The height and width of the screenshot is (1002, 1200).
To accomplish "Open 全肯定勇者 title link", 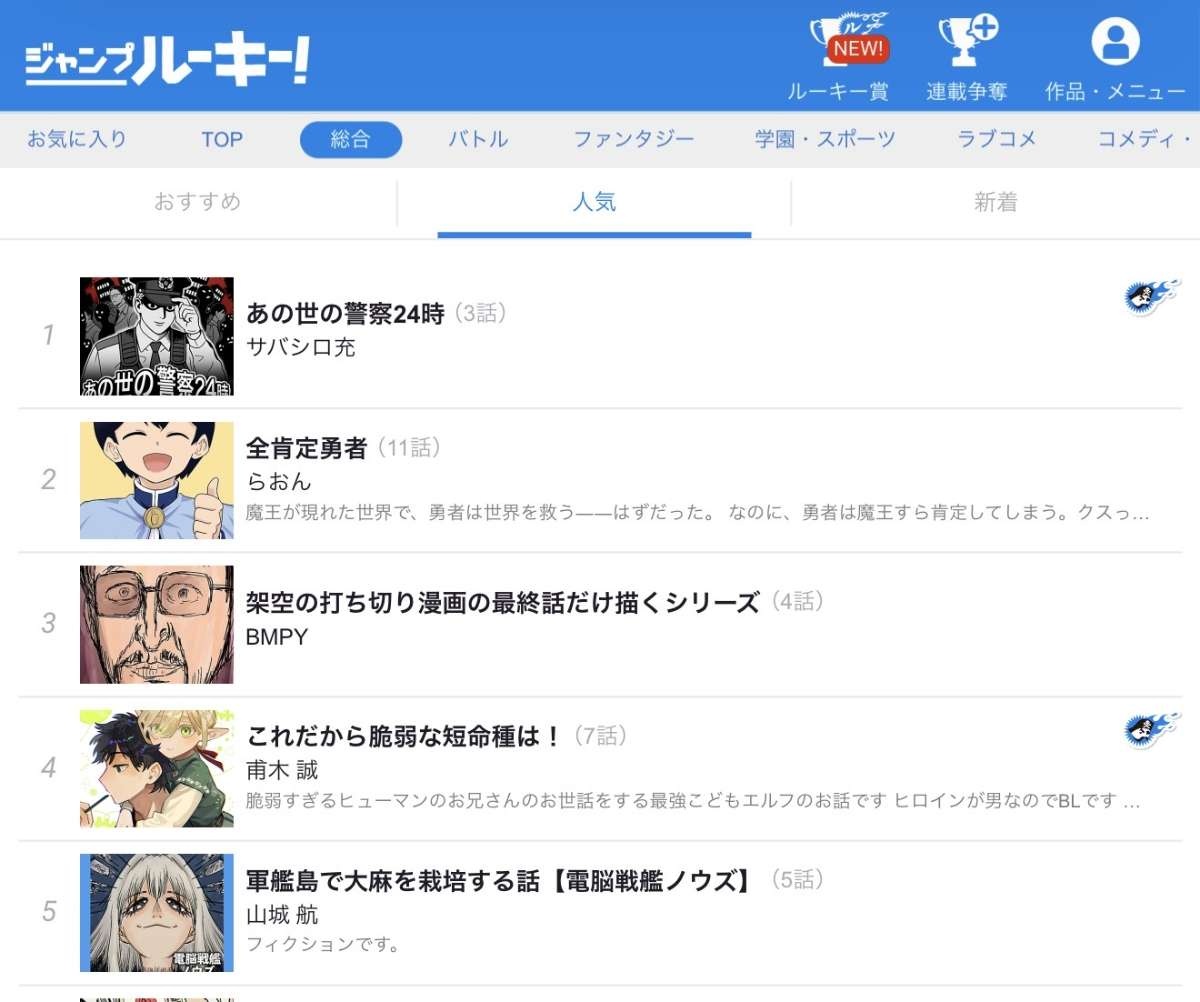I will coord(307,448).
